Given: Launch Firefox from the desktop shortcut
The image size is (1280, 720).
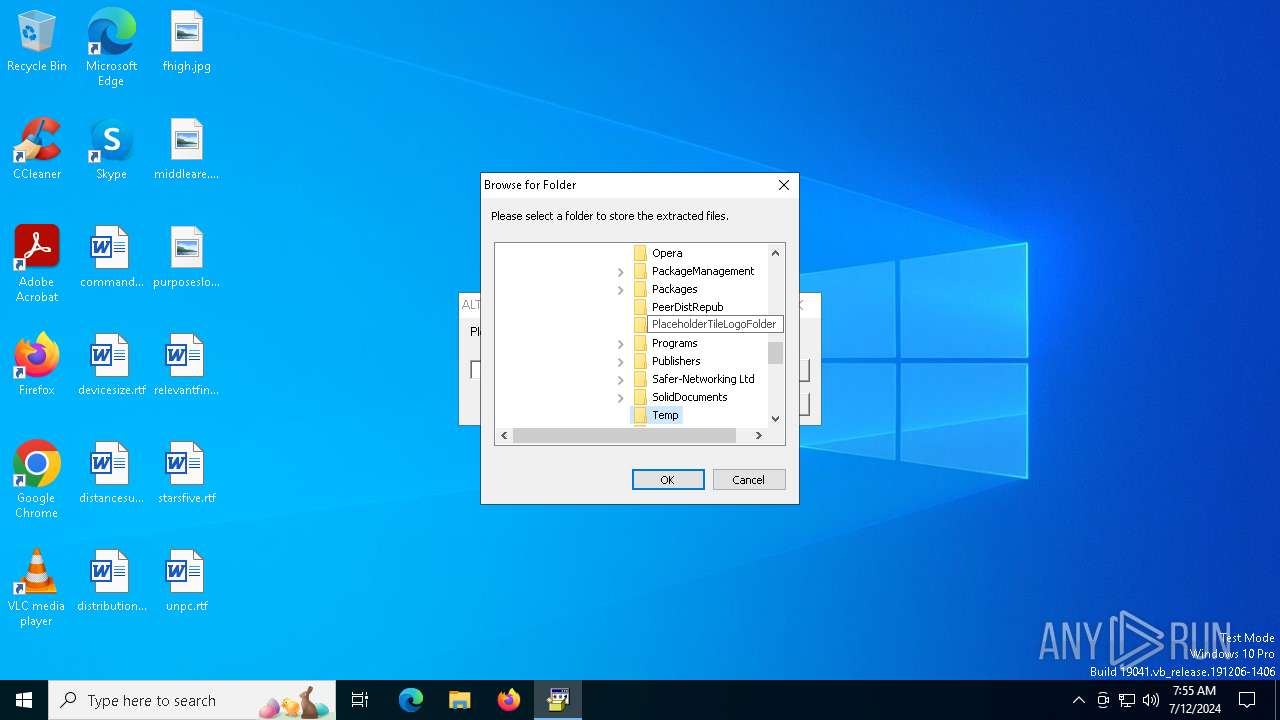Looking at the screenshot, I should click(37, 366).
